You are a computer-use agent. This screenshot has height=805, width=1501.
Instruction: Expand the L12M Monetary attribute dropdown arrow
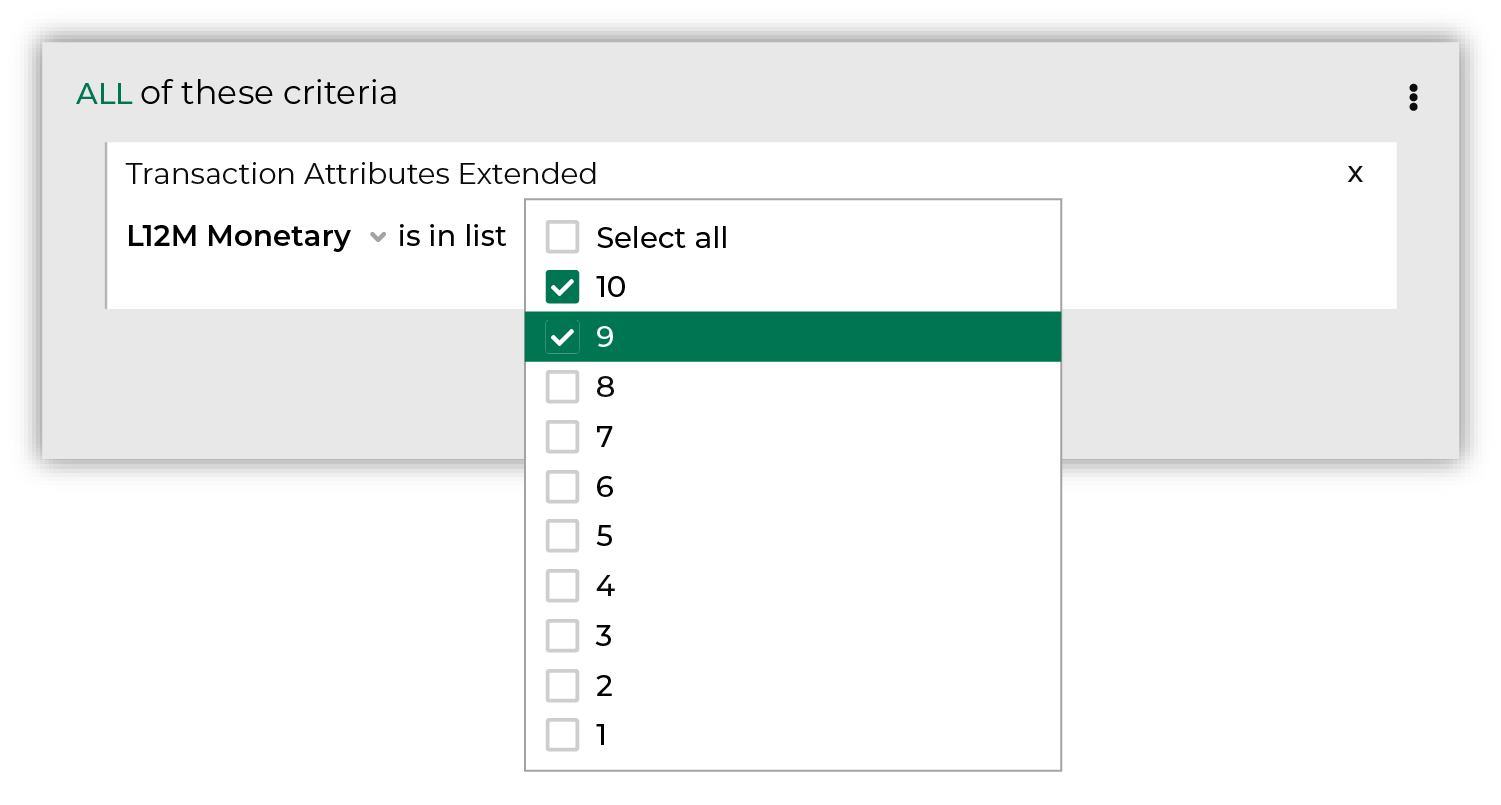(377, 238)
